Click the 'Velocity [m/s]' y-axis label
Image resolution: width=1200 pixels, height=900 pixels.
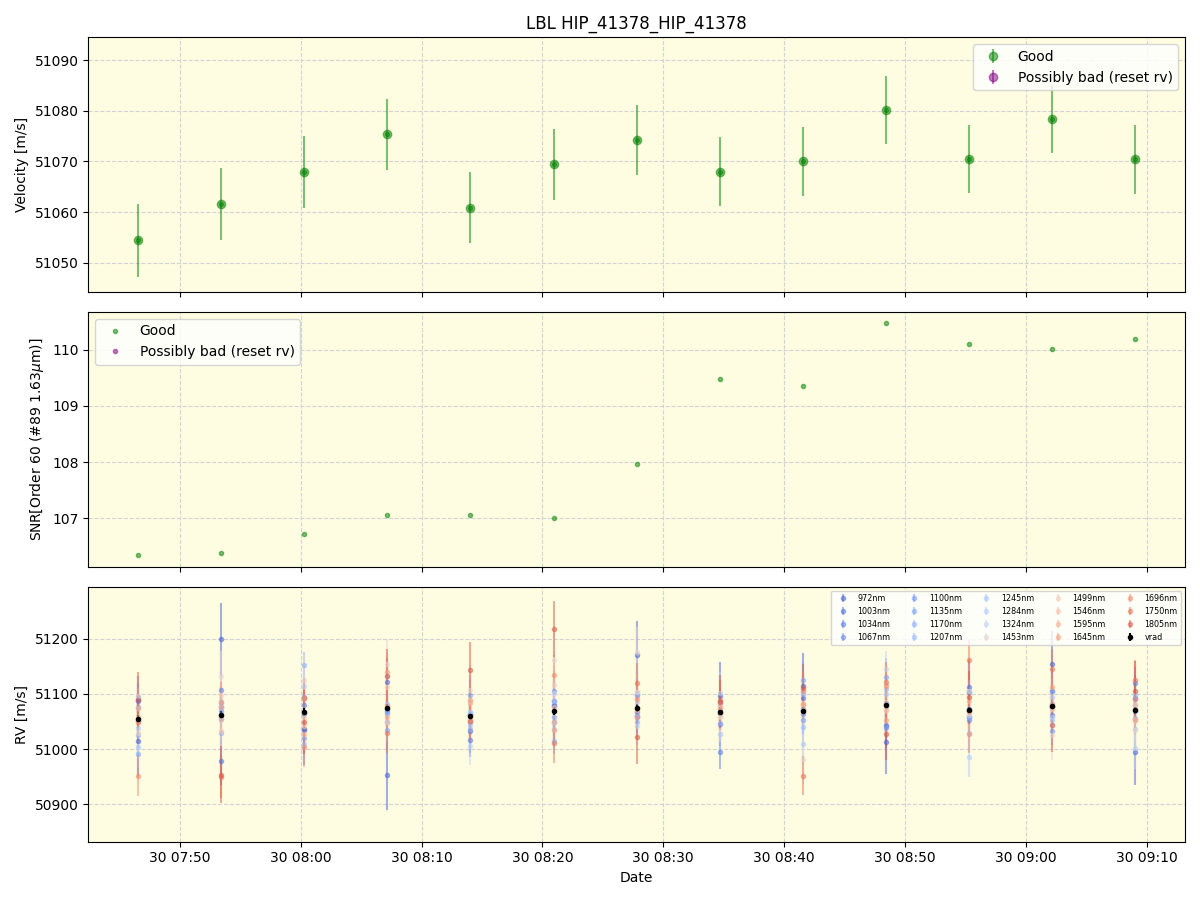[21, 165]
